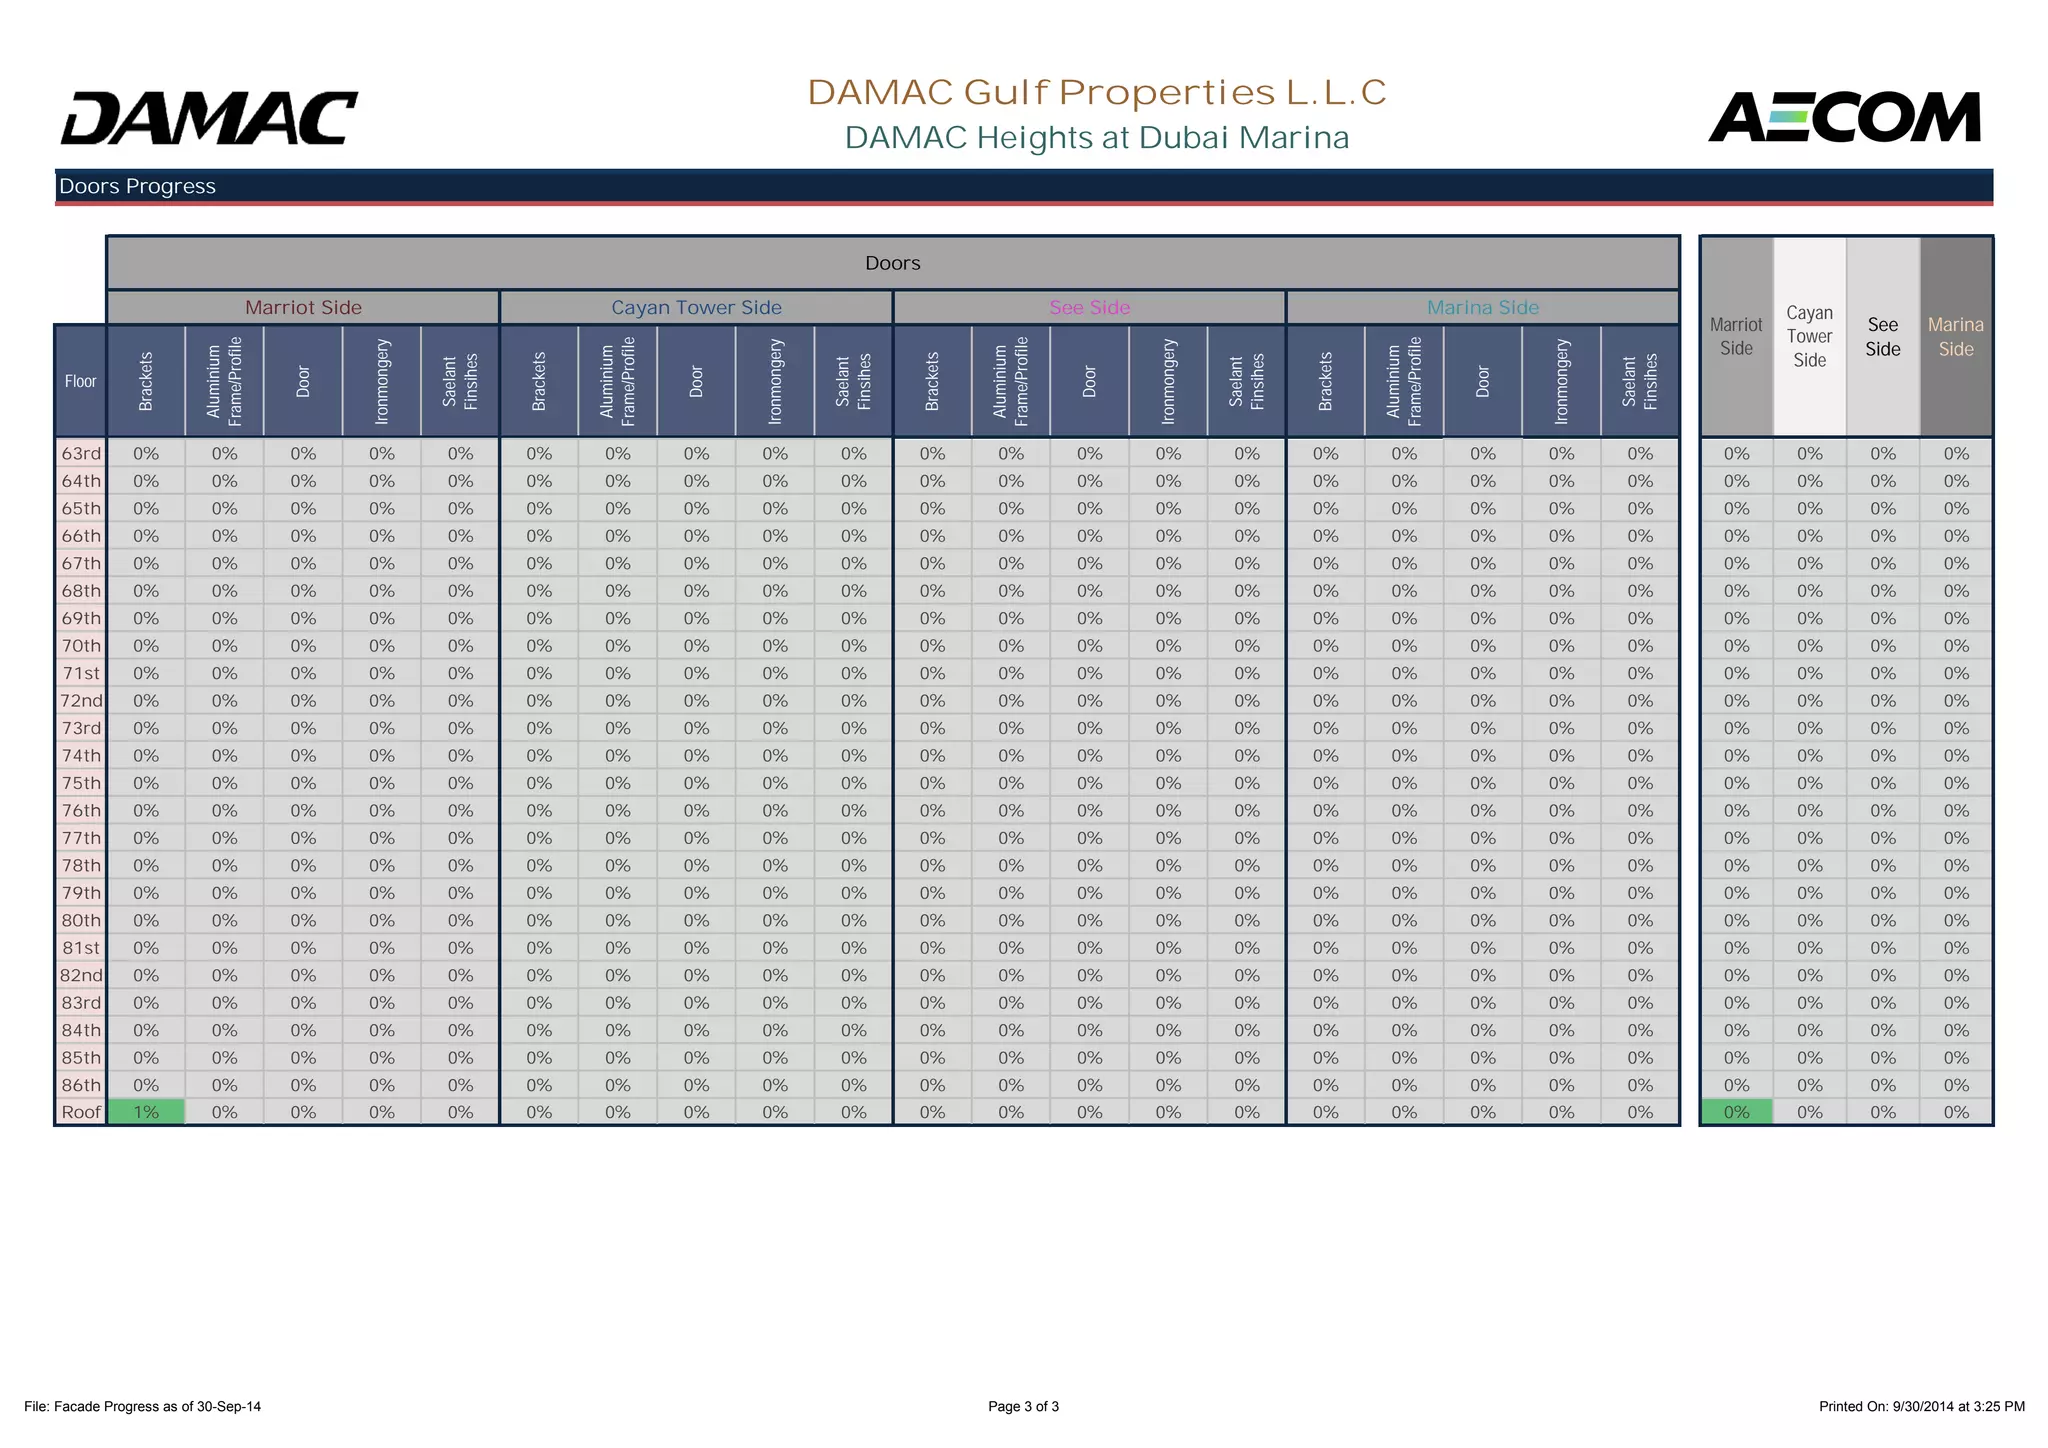Click DAMAC Heights at Dubai Marina title
2048x1448 pixels.
click(1096, 138)
